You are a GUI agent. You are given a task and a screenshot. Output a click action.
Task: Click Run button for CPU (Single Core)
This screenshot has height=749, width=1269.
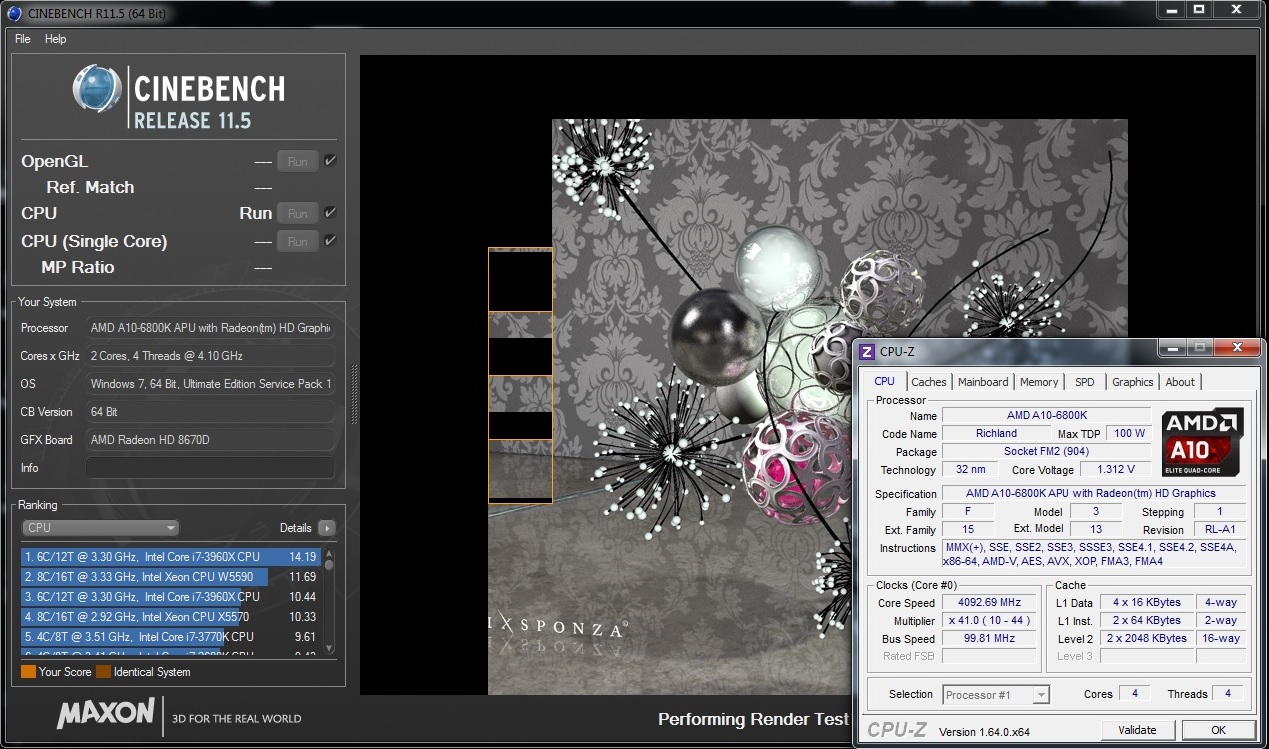coord(298,241)
